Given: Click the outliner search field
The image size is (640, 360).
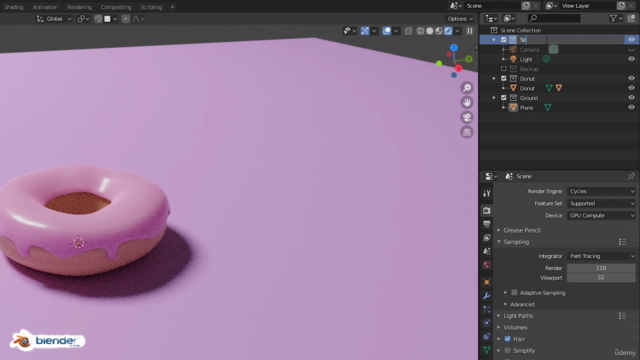Looking at the screenshot, I should pos(554,18).
